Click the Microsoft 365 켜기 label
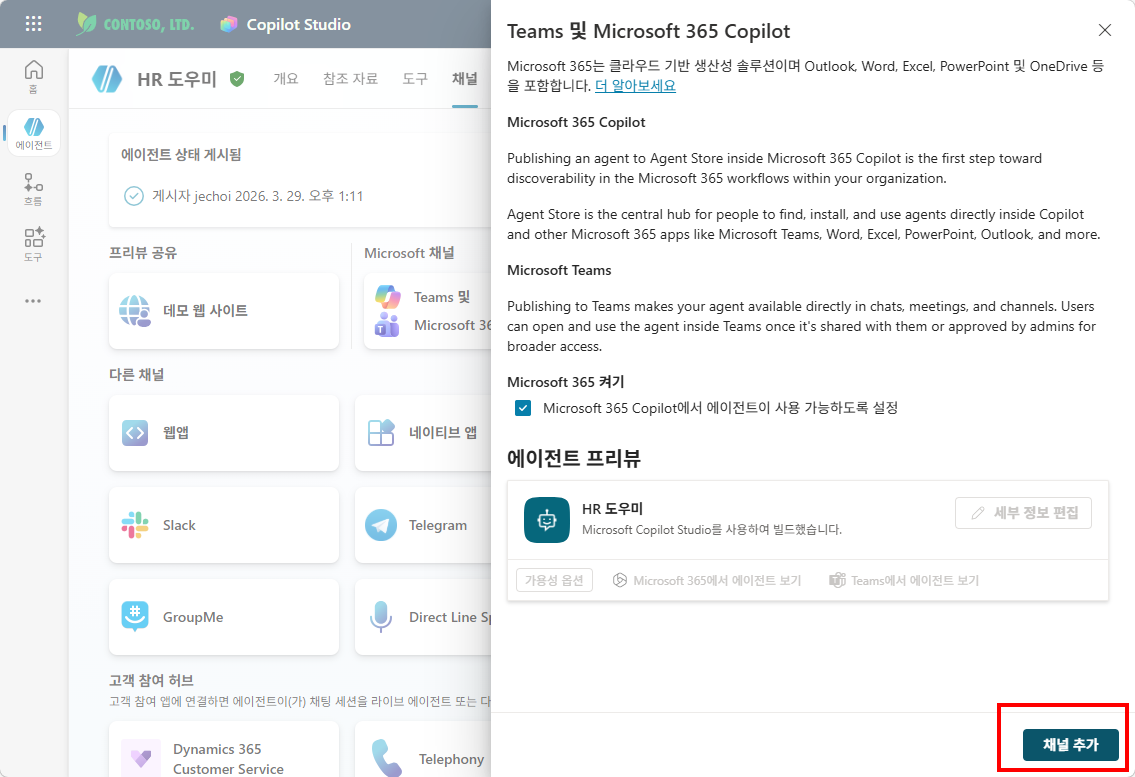The width and height of the screenshot is (1135, 777). (x=565, y=382)
